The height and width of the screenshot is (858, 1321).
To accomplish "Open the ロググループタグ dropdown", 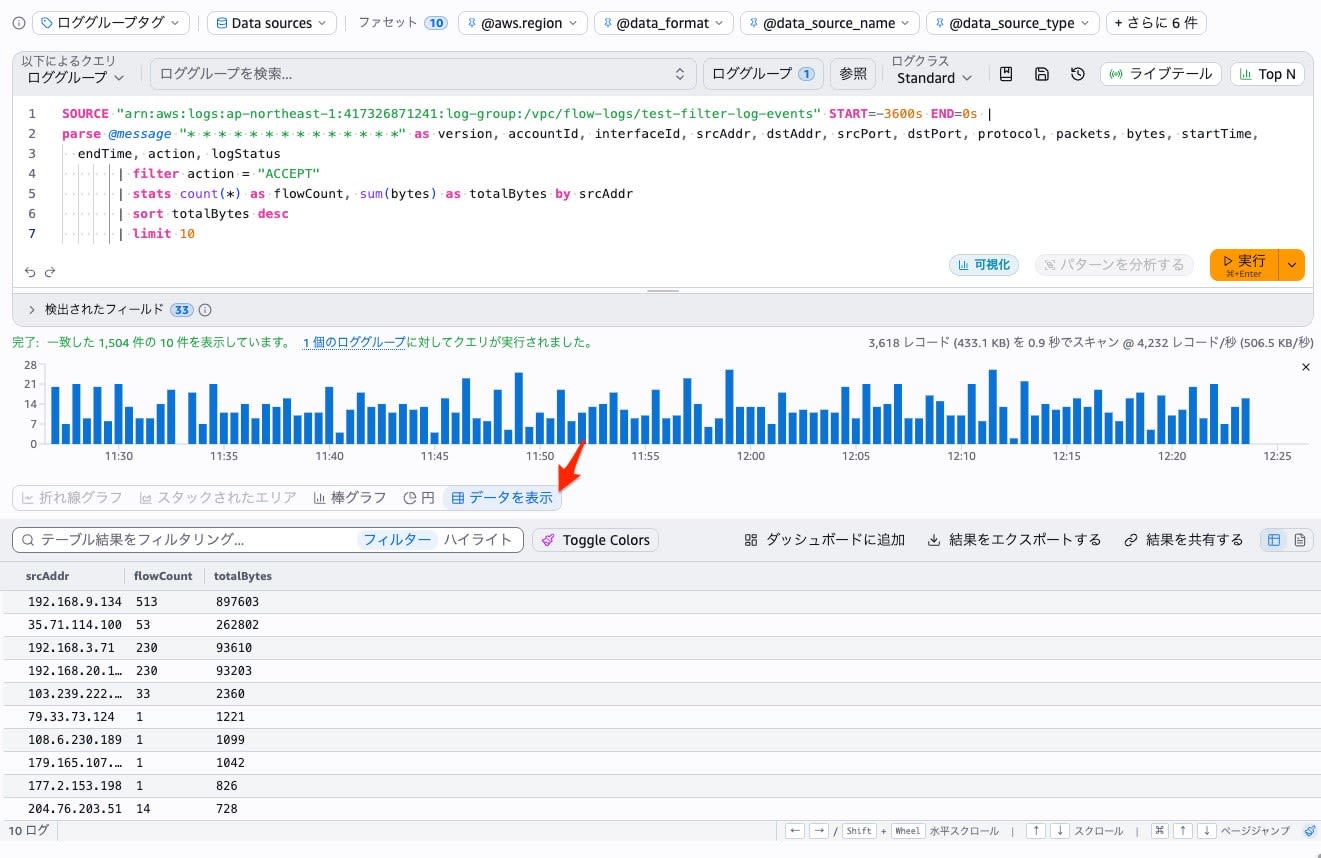I will (110, 22).
